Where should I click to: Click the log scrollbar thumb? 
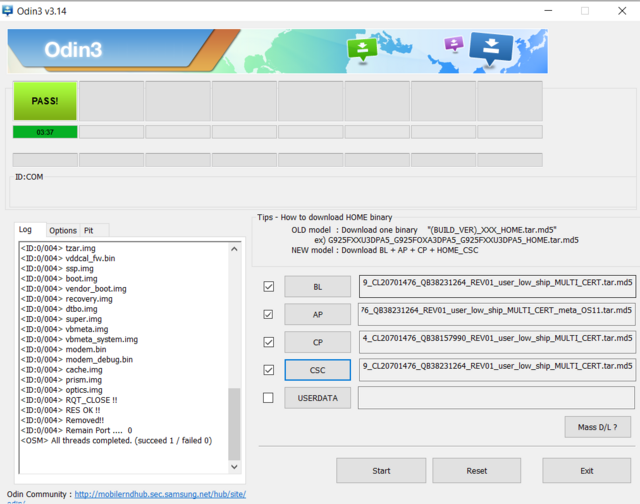234,424
